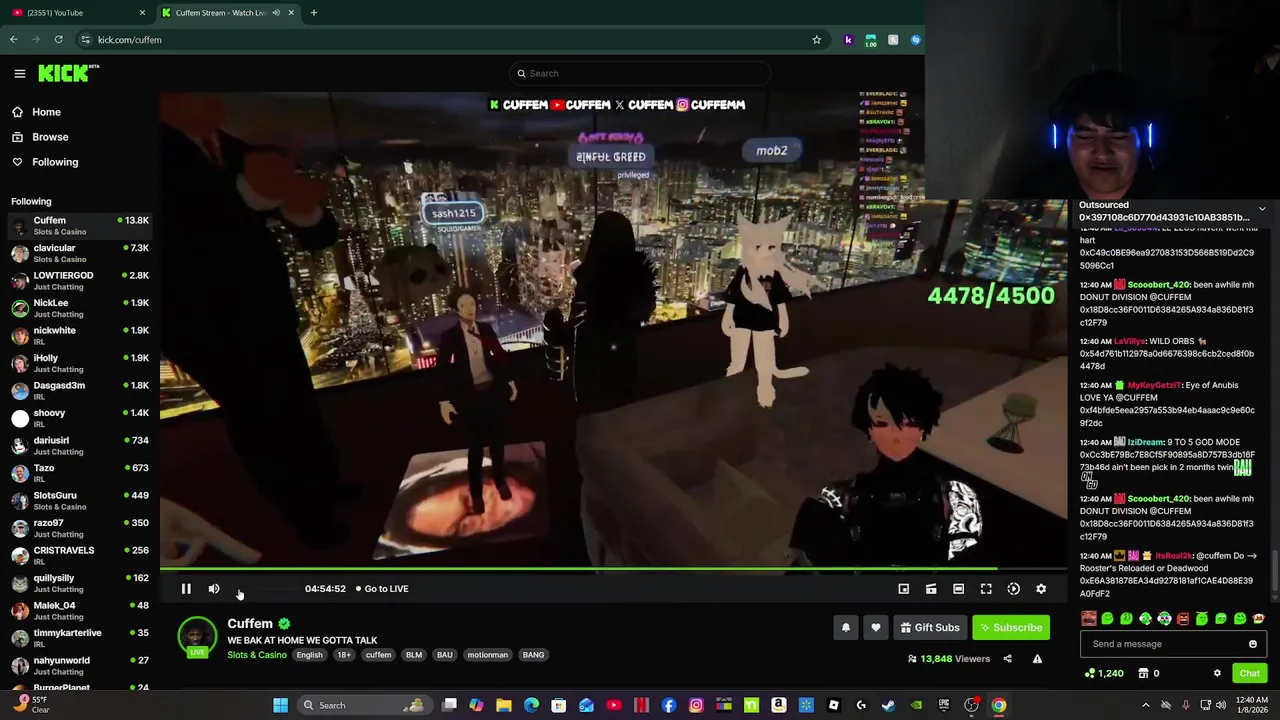Image resolution: width=1280 pixels, height=720 pixels.
Task: Click Cuffem's profile avatar
Action: (197, 637)
